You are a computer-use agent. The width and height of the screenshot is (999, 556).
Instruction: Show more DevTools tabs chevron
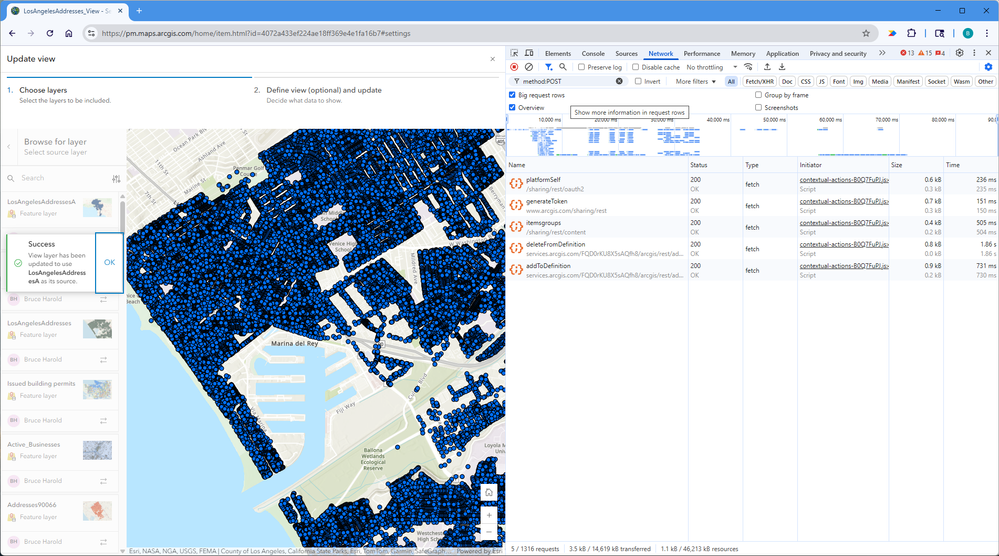pyautogui.click(x=882, y=53)
